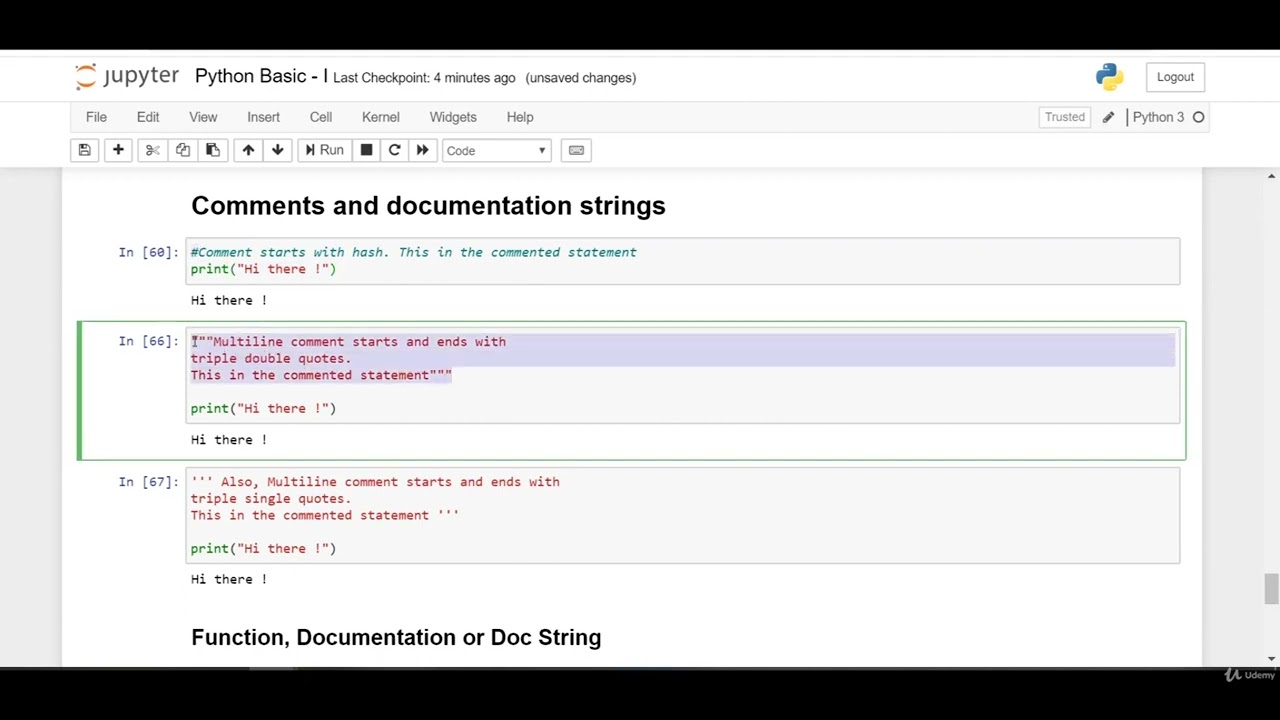Move selected cell down arrow
The height and width of the screenshot is (720, 1280).
[277, 150]
